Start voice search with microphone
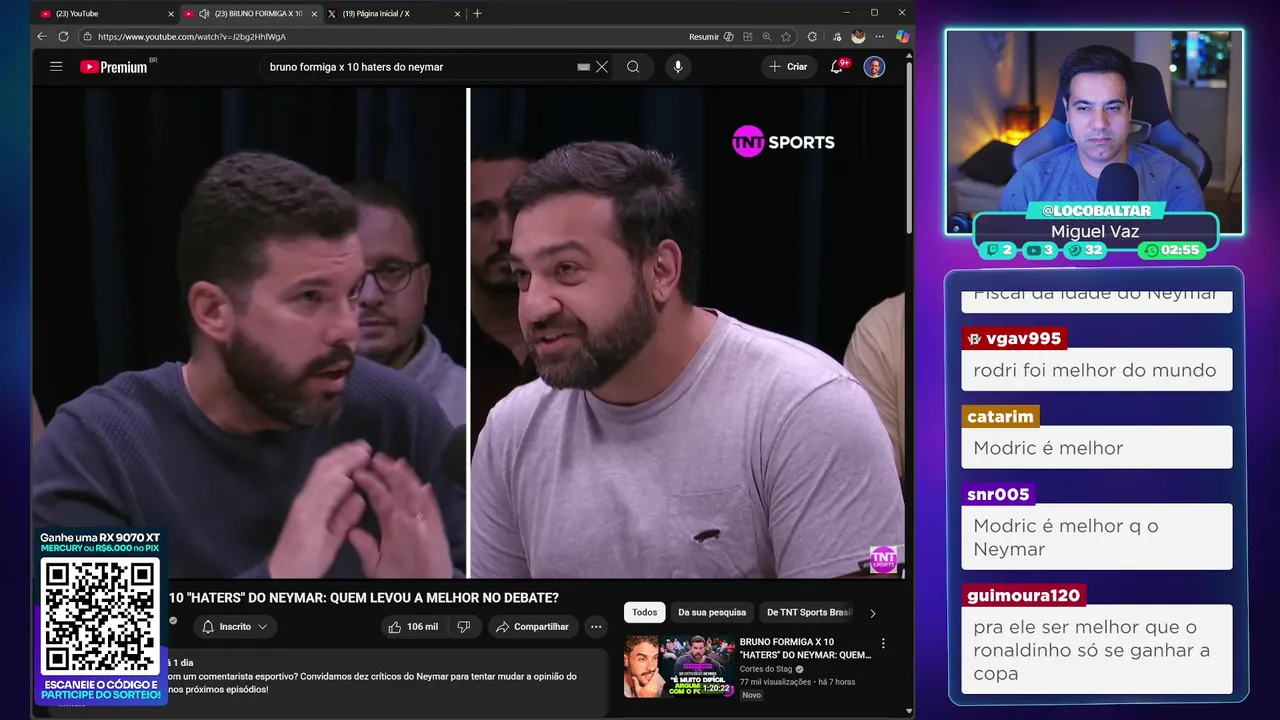The height and width of the screenshot is (720, 1280). click(x=678, y=67)
